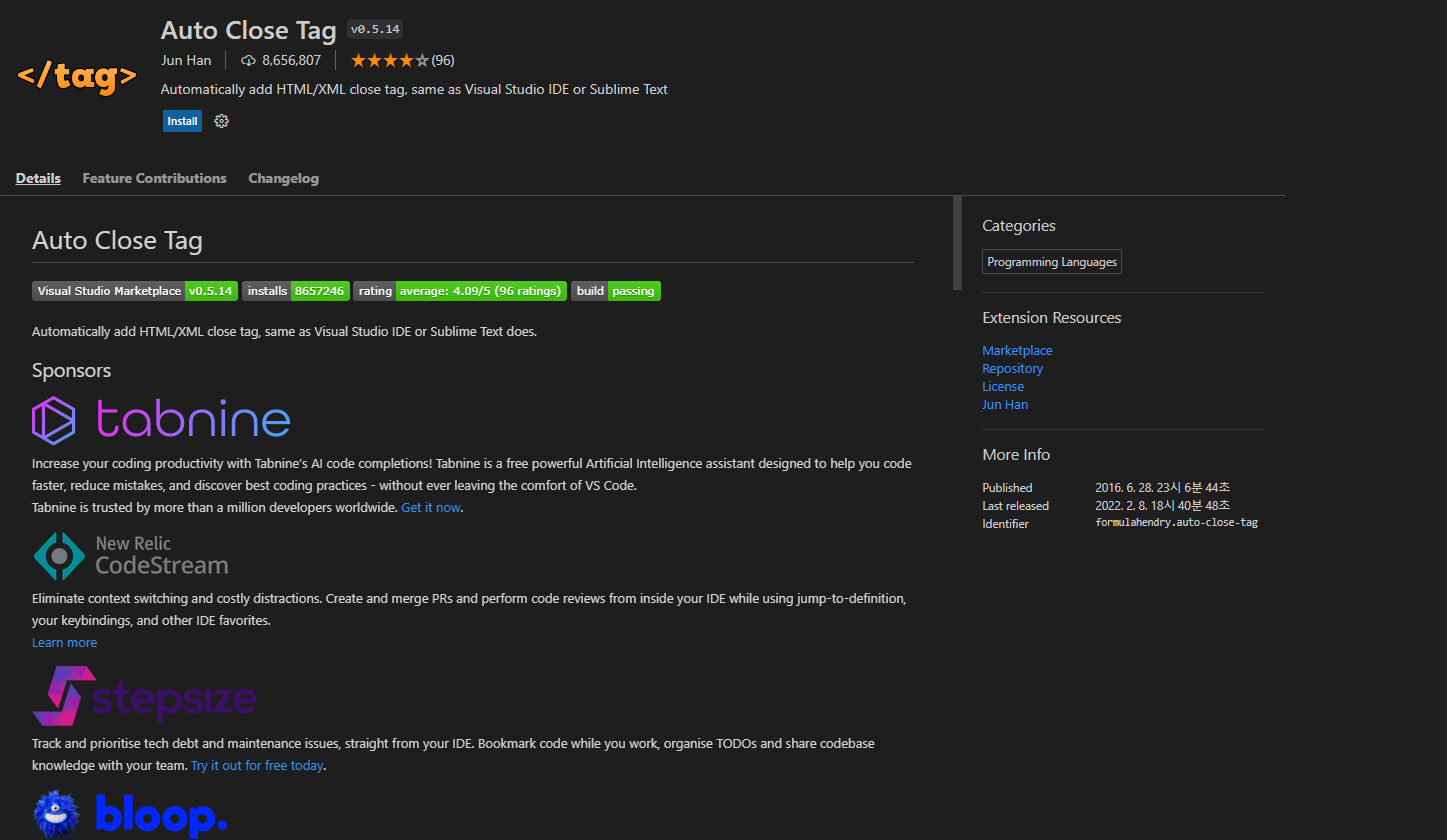Image resolution: width=1447 pixels, height=840 pixels.
Task: Install the Auto Close Tag extension
Action: pos(182,121)
